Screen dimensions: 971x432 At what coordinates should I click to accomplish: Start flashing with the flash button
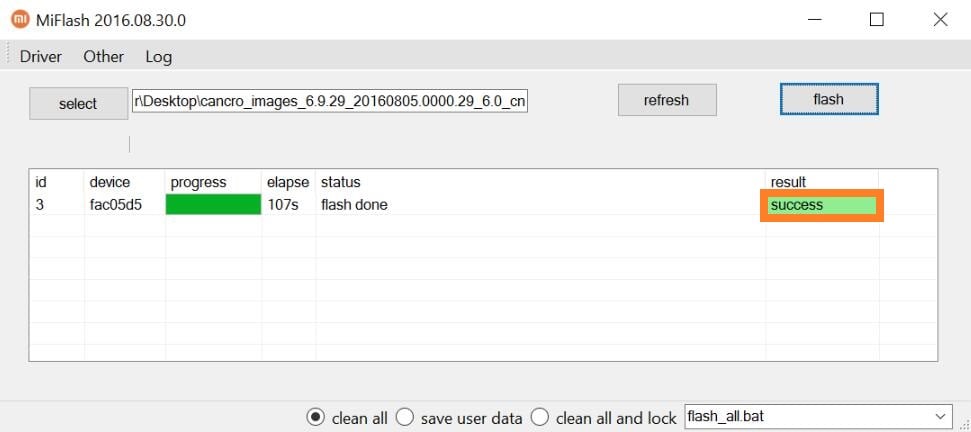(x=828, y=100)
